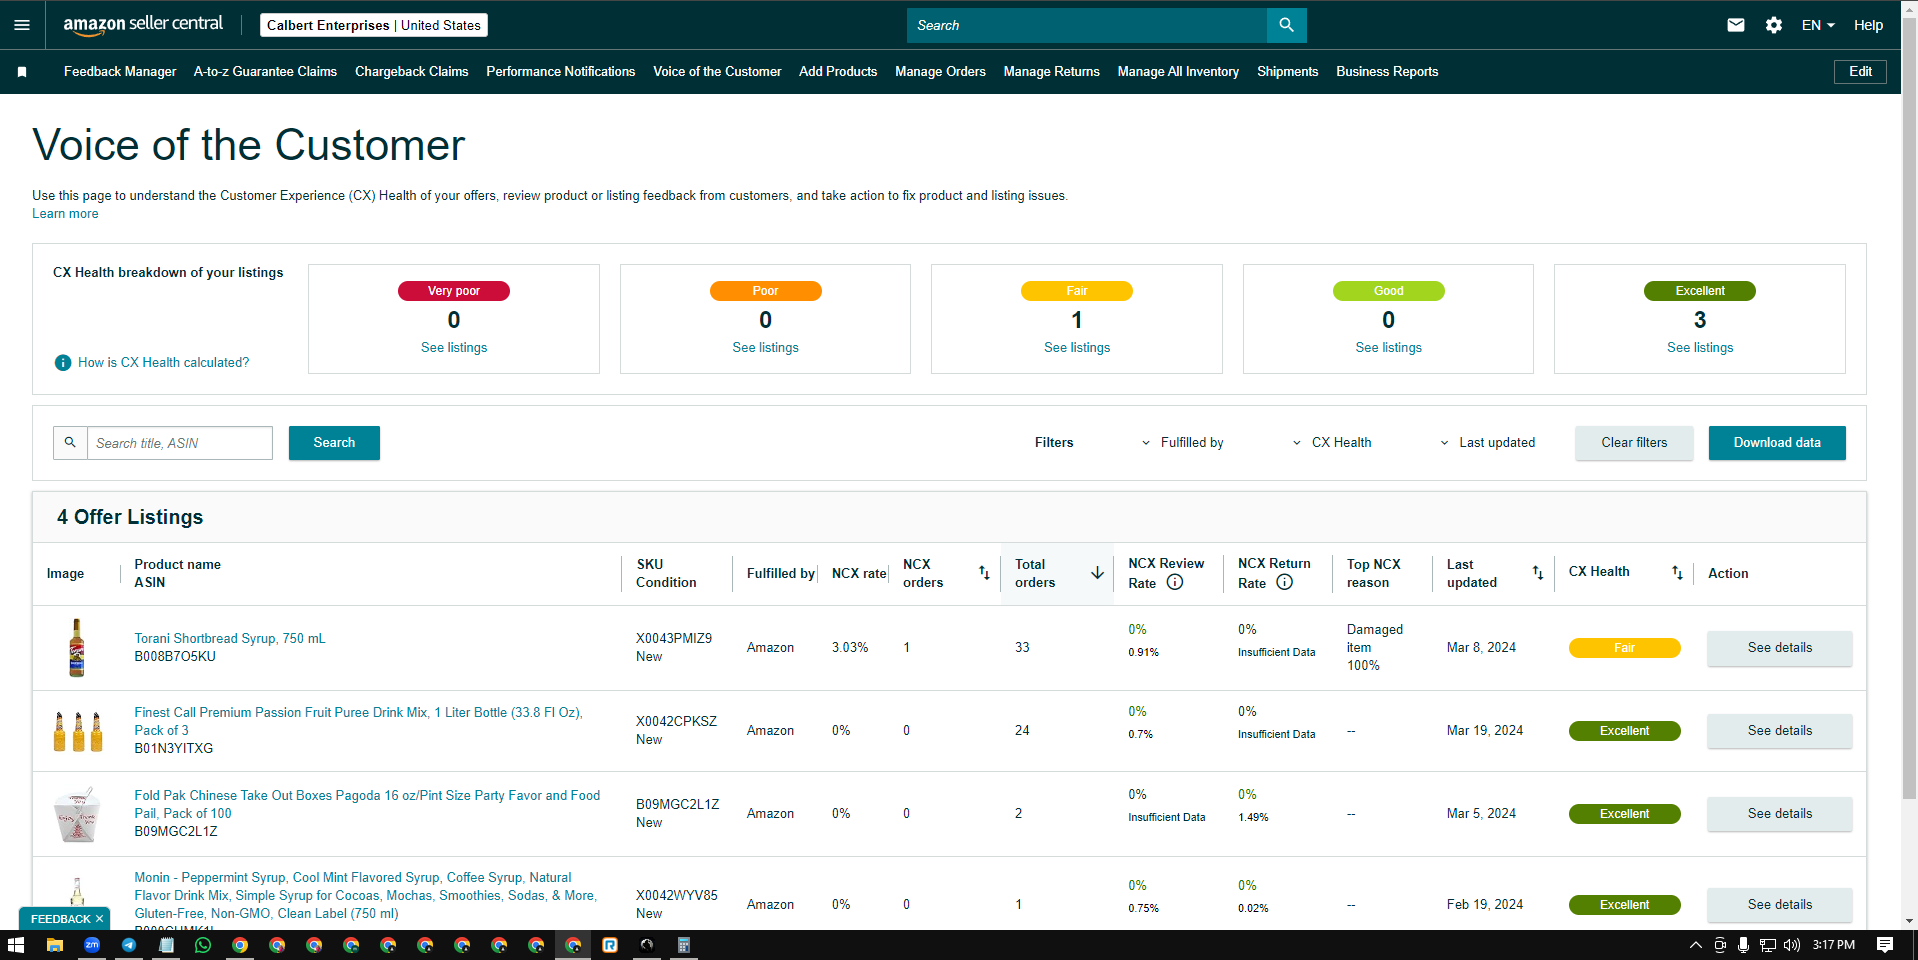
Task: Focus the Search title, ASIN input field
Action: coord(180,443)
